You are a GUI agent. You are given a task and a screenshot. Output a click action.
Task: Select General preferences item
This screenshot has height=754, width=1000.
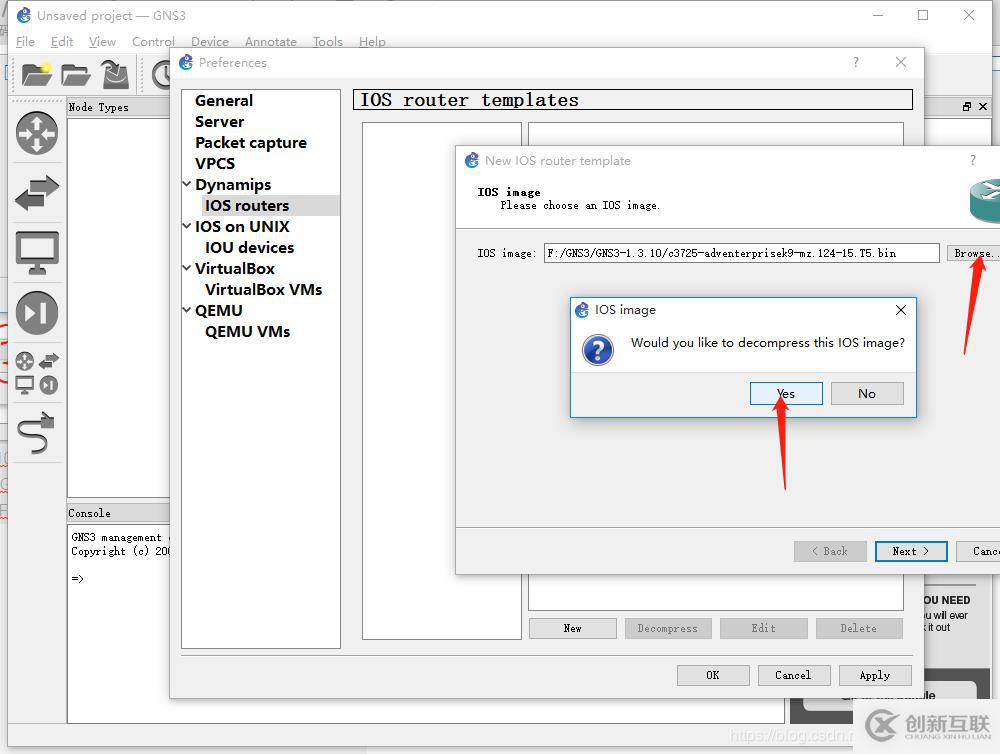[x=224, y=101]
